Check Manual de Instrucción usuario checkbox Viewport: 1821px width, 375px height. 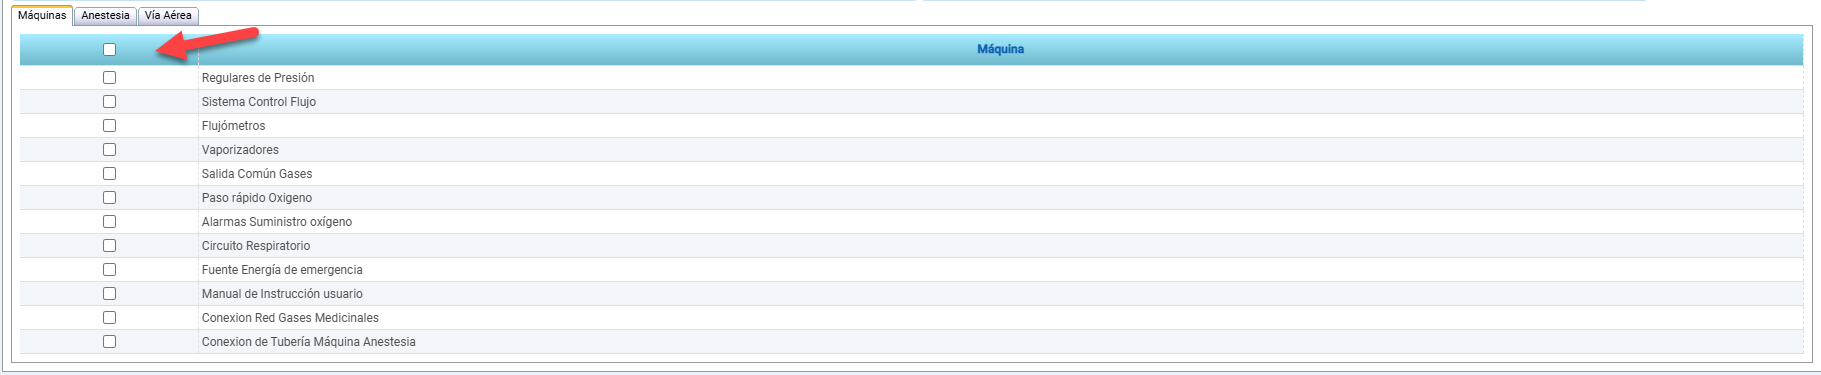[109, 293]
